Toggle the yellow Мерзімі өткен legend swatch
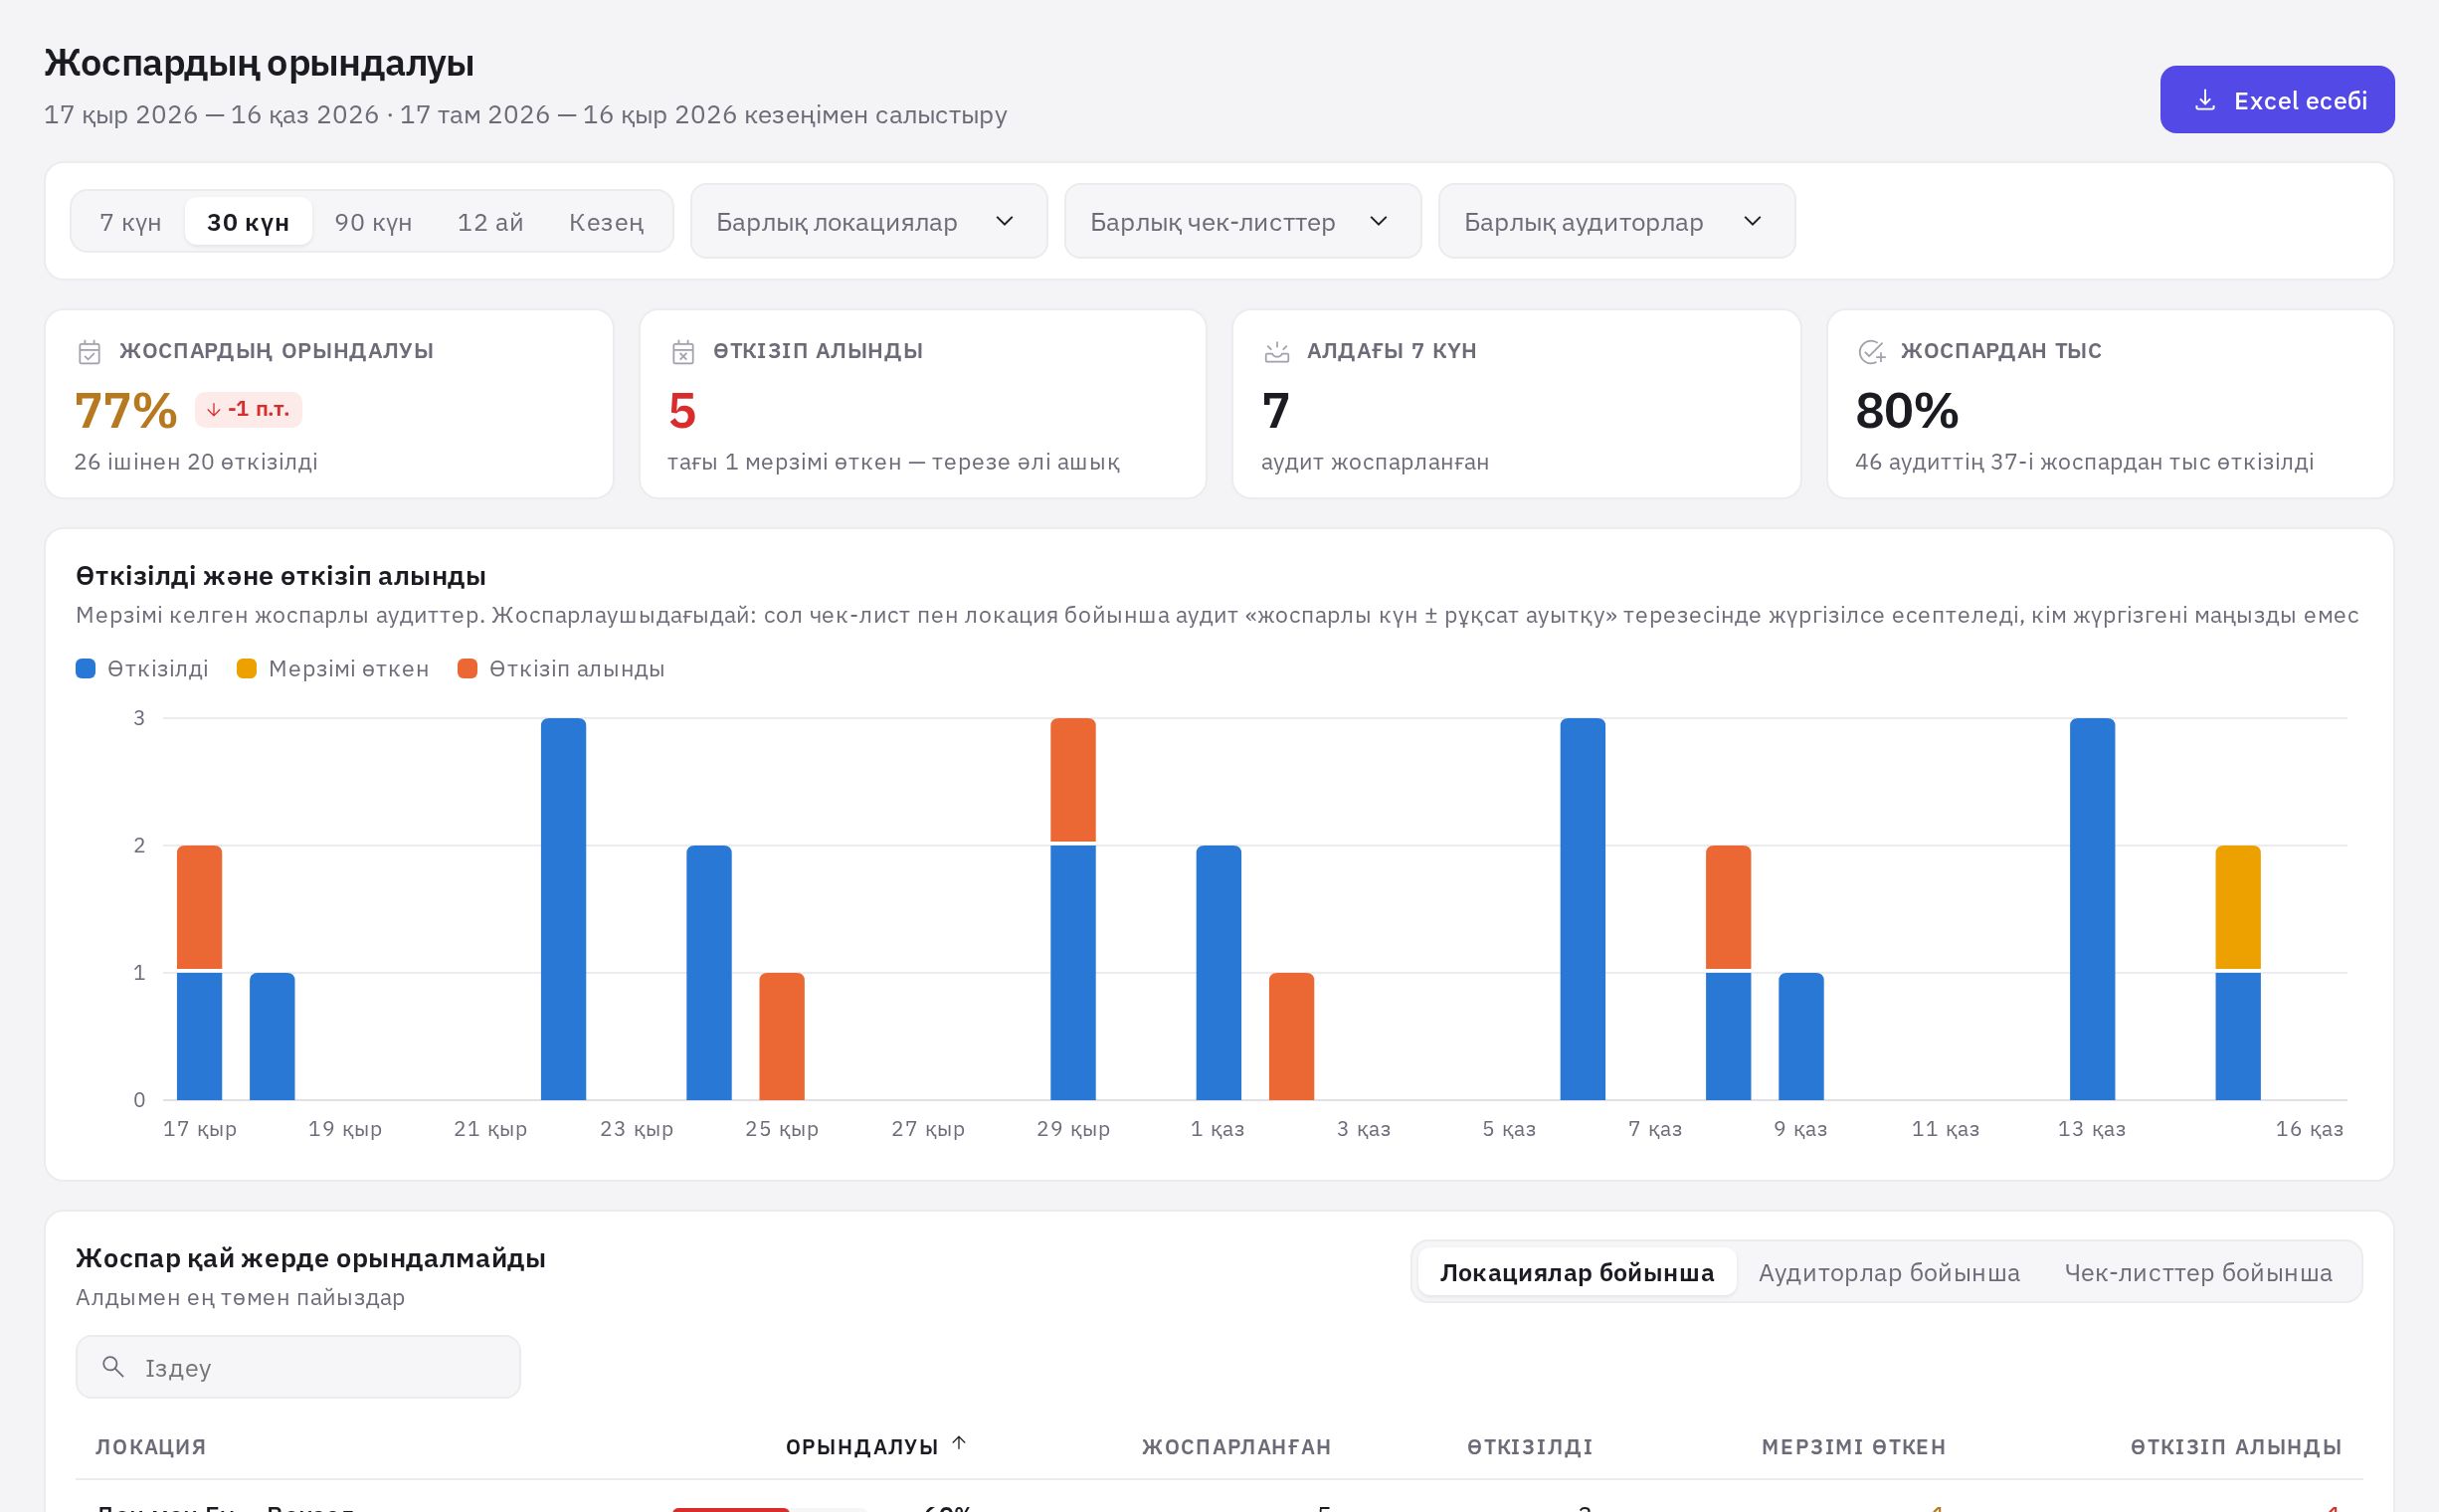Viewport: 2439px width, 1512px height. pyautogui.click(x=247, y=669)
